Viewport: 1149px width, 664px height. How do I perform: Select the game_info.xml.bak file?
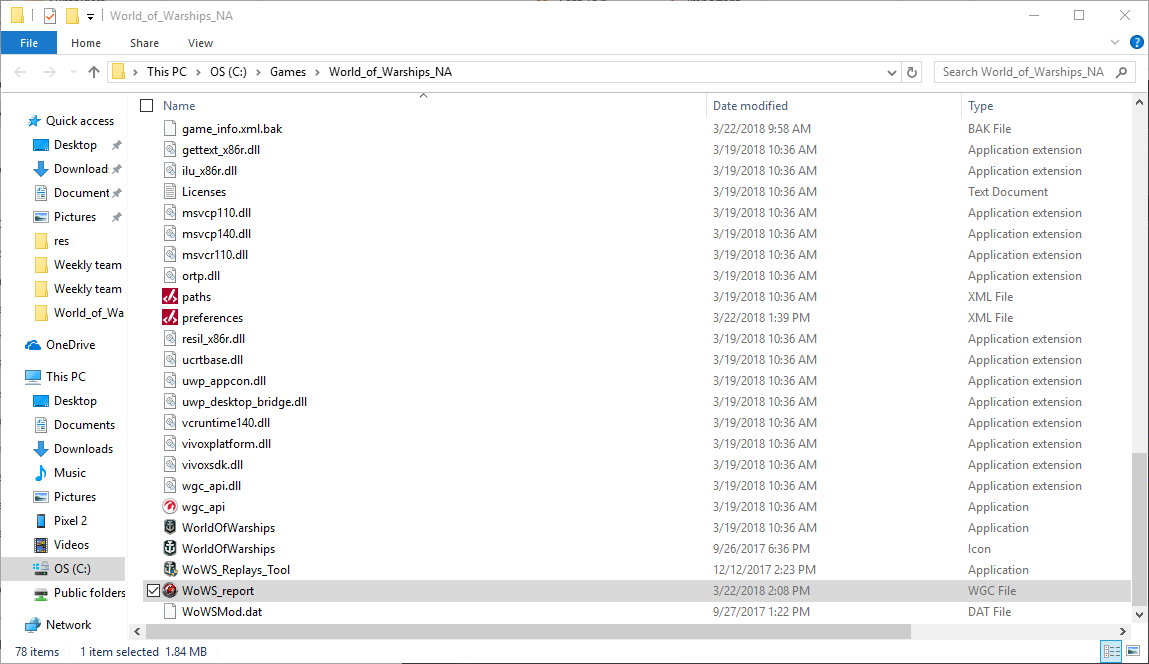tap(232, 128)
